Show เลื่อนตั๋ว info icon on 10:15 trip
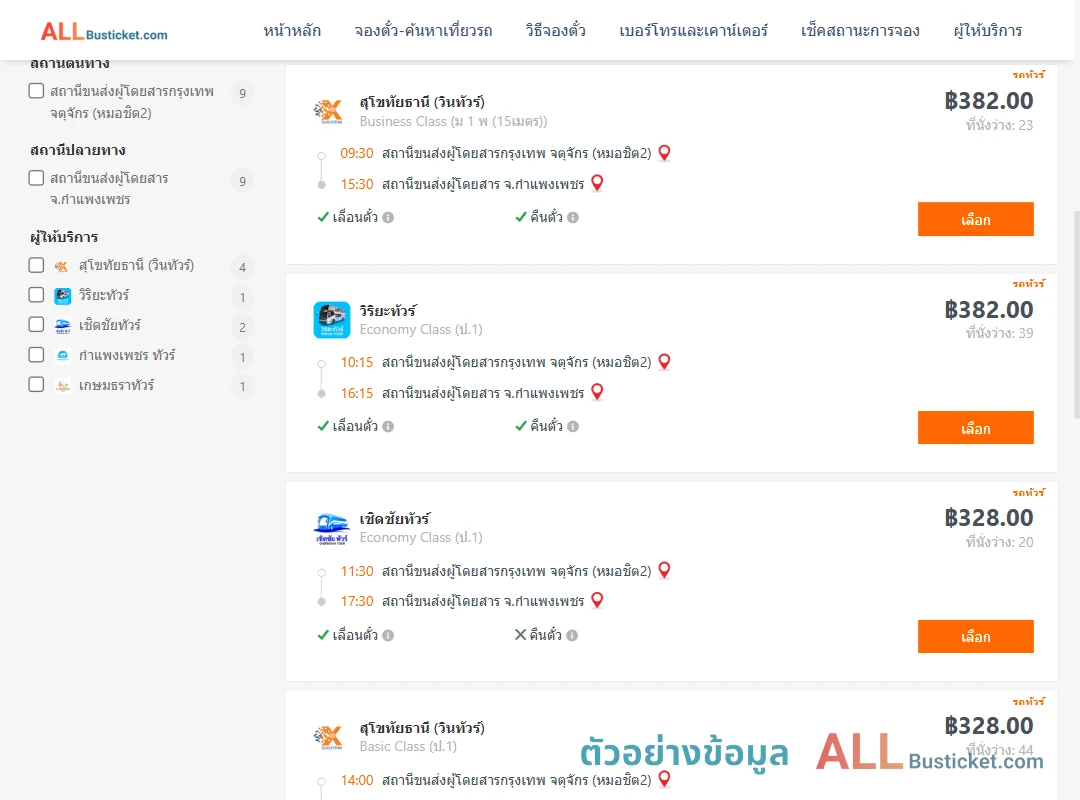 pos(388,427)
